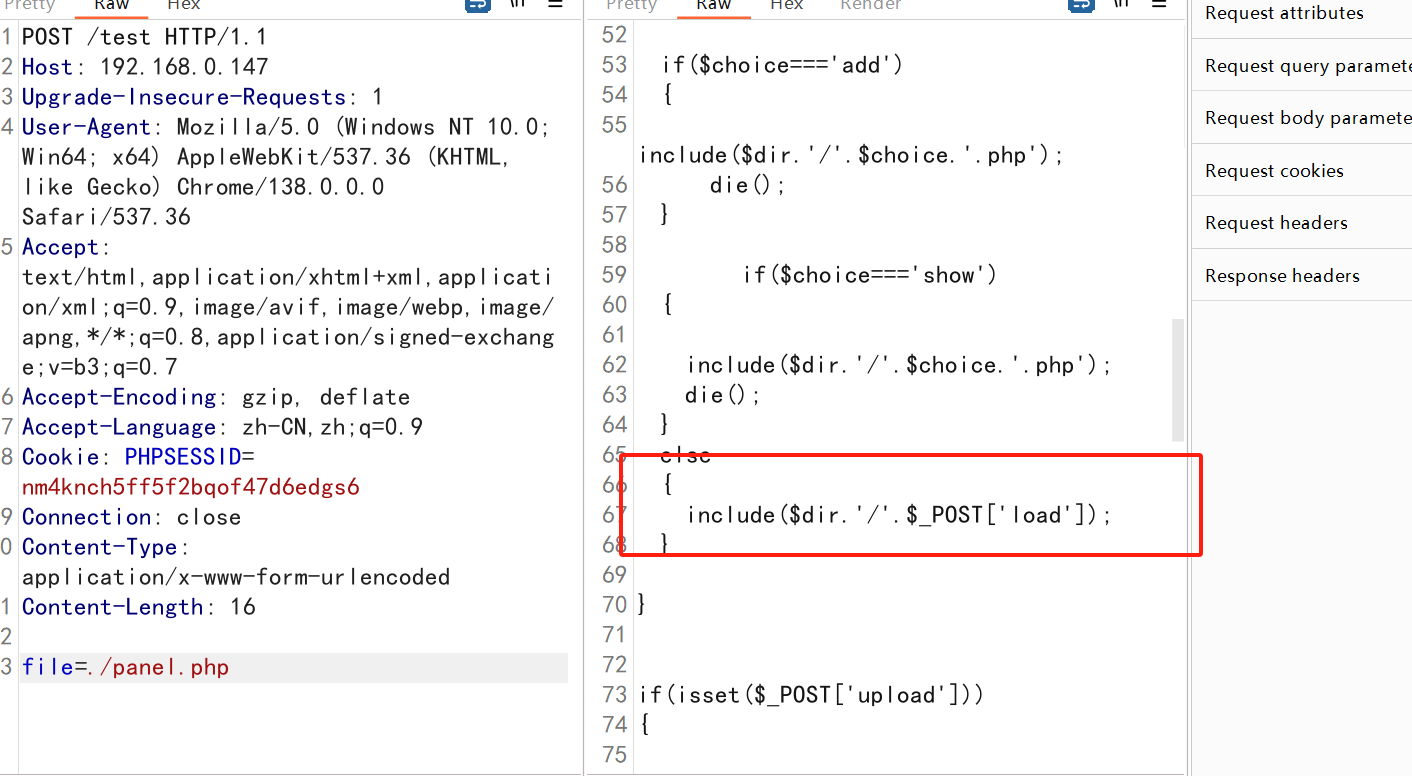The image size is (1412, 776).
Task: Click the Host header value 192.168.0.147
Action: click(184, 67)
